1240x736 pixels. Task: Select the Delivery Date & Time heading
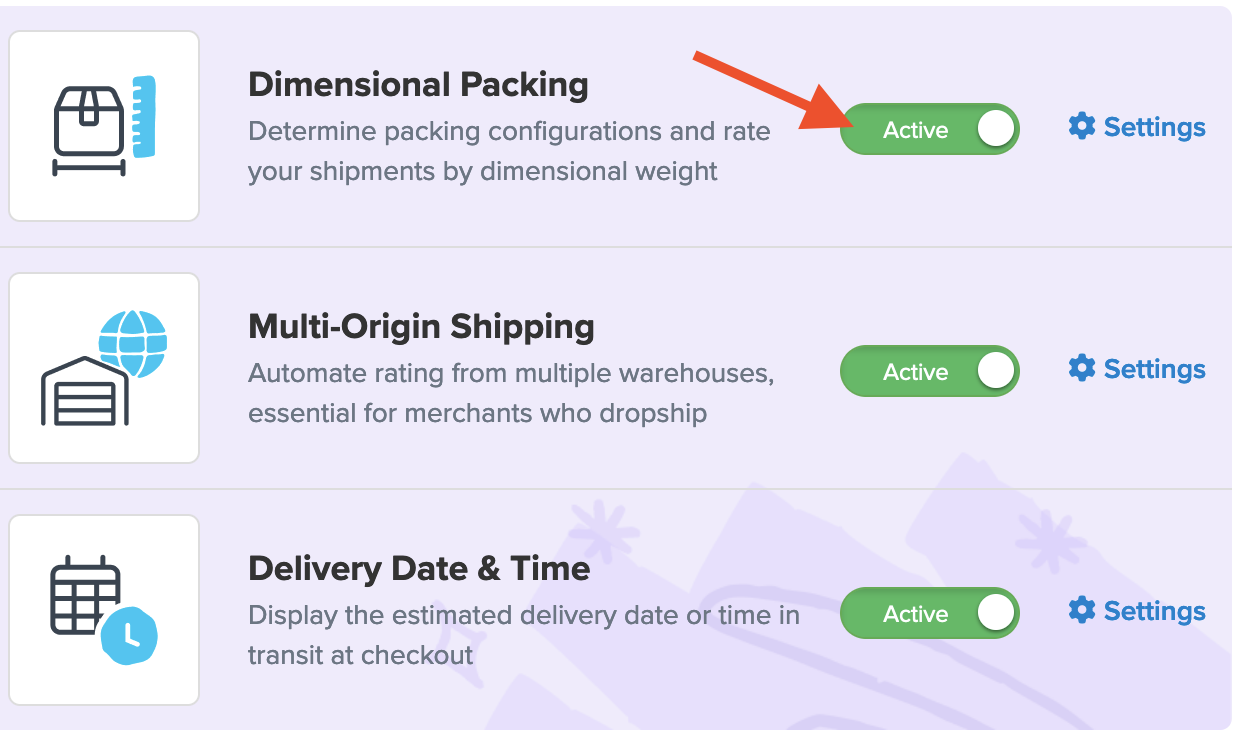[419, 569]
